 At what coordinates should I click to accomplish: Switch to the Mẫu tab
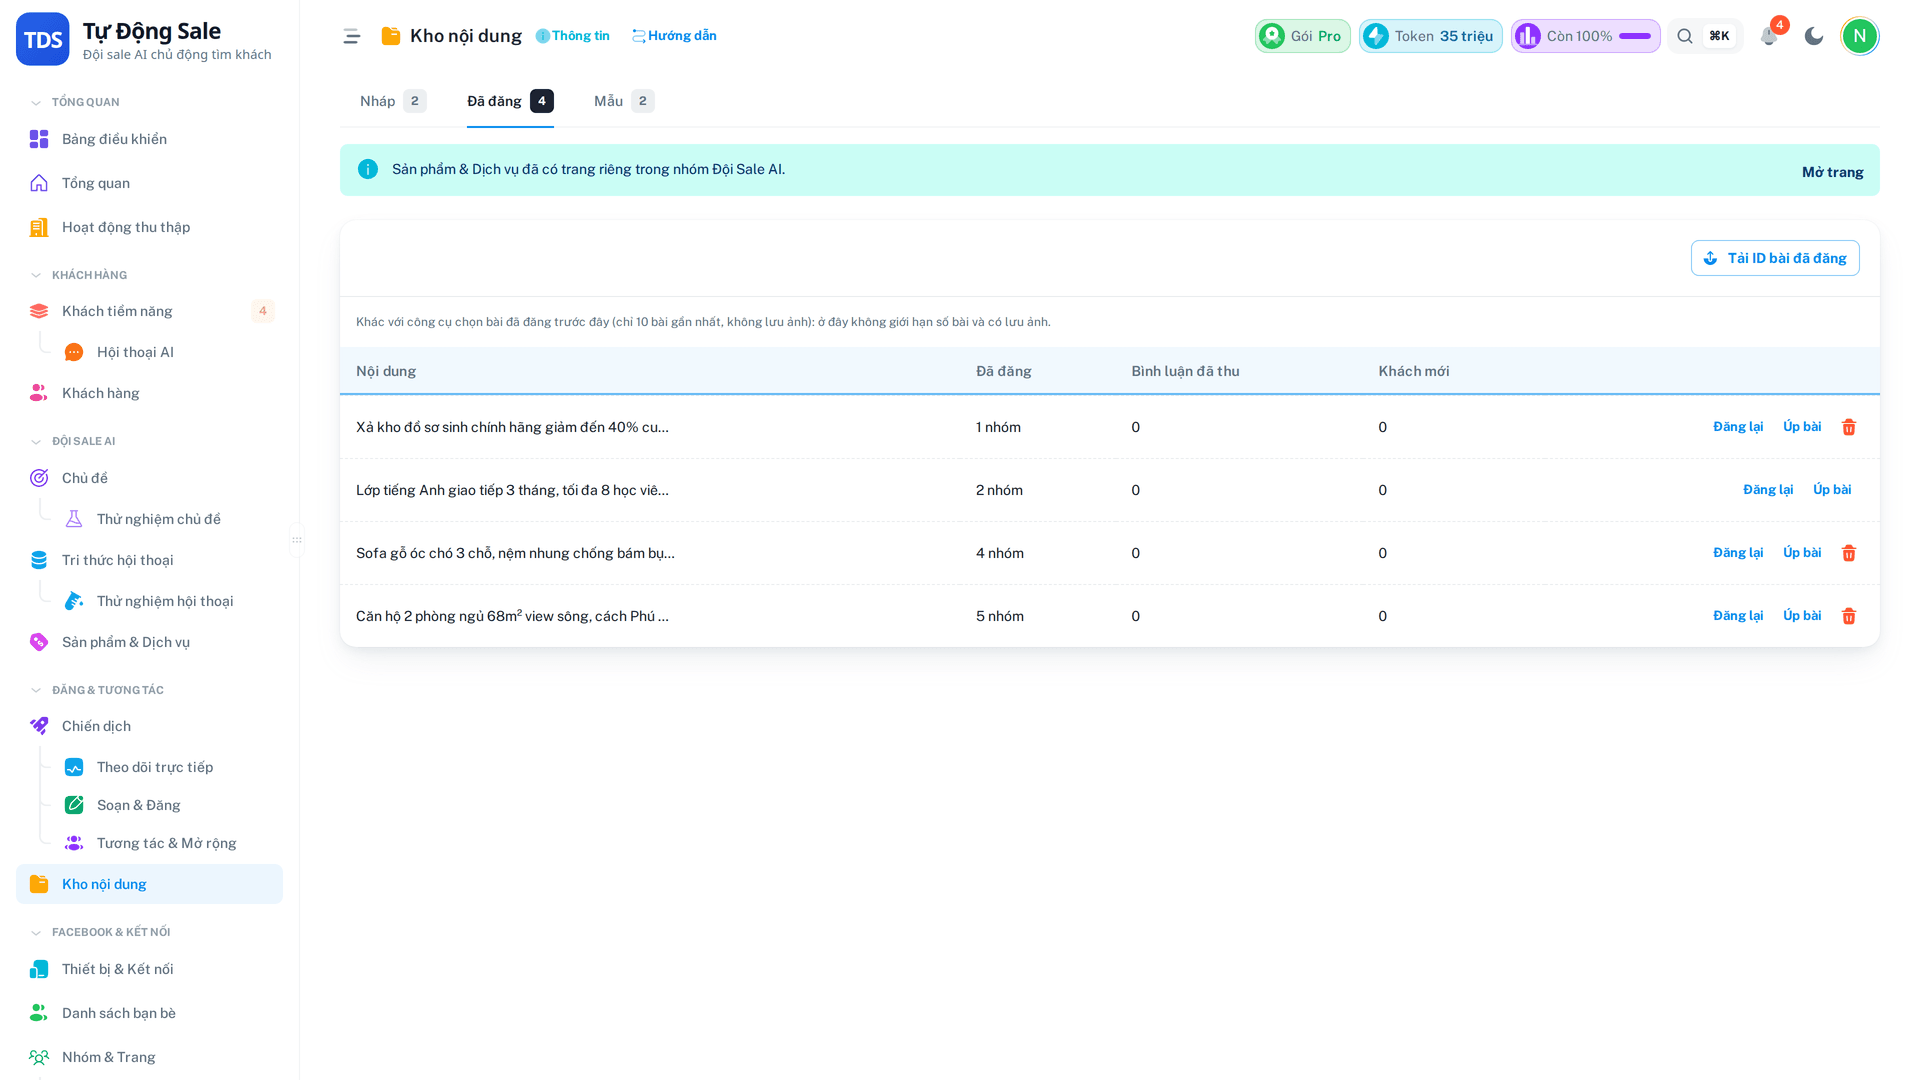tap(624, 101)
